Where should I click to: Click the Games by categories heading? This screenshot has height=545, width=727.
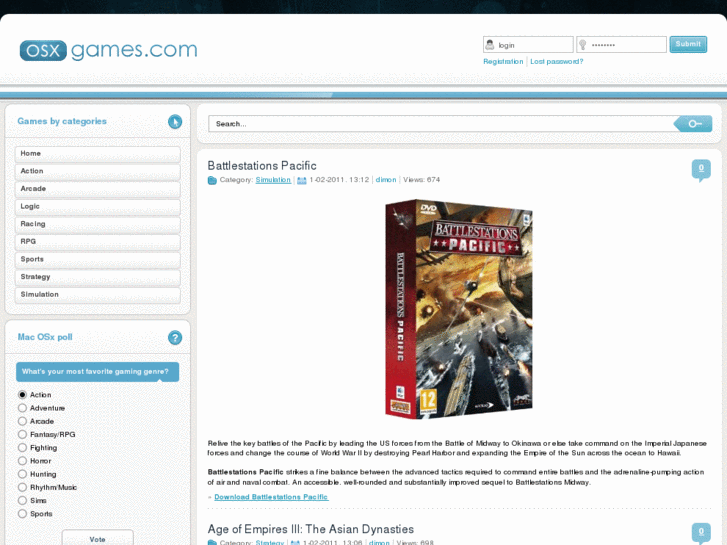click(62, 121)
